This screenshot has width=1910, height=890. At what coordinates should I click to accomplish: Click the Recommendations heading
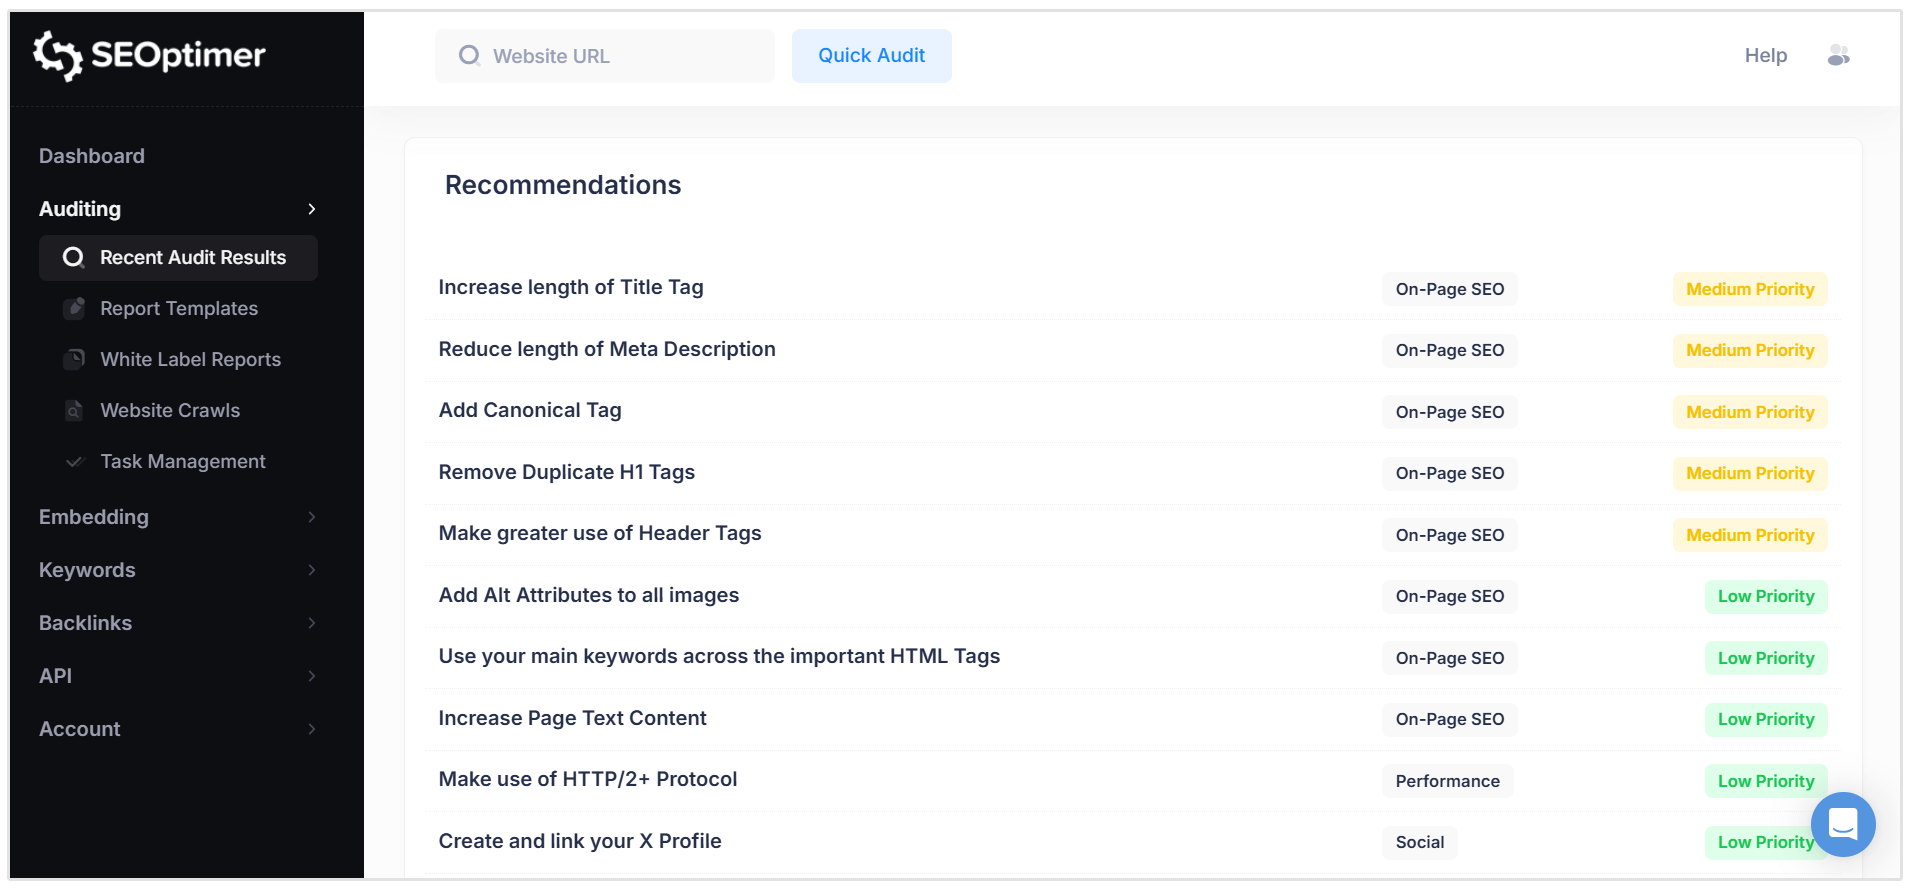point(563,185)
